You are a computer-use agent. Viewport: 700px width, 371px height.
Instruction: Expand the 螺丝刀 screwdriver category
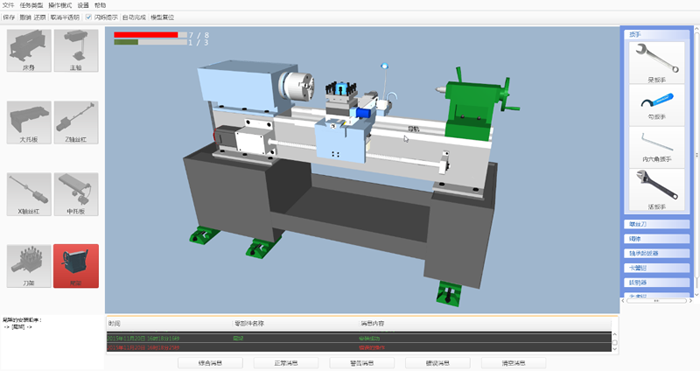657,224
